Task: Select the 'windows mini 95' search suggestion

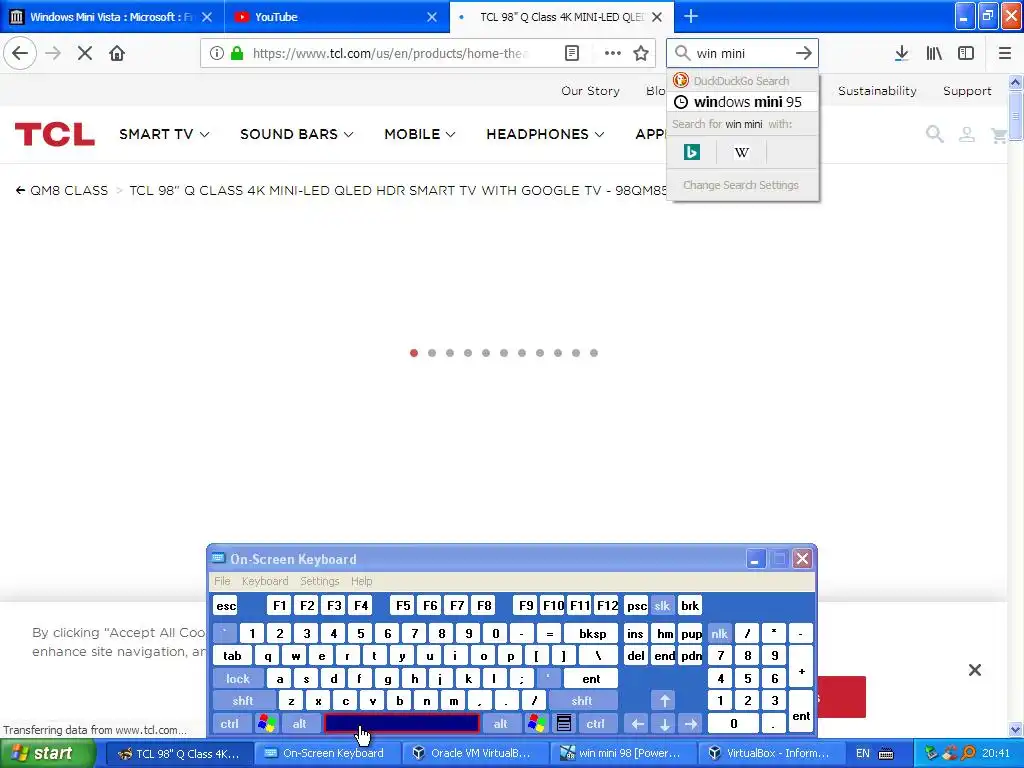Action: tap(743, 102)
